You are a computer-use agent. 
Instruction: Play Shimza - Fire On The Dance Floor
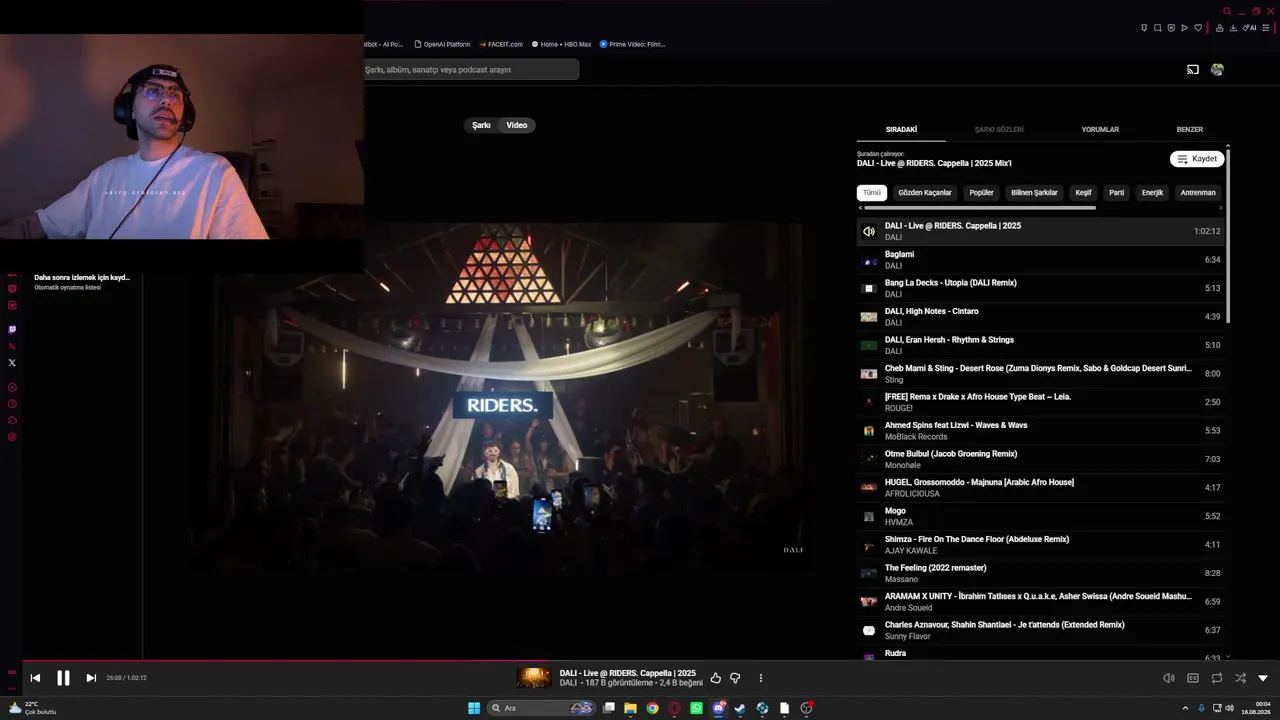pyautogui.click(x=1040, y=545)
